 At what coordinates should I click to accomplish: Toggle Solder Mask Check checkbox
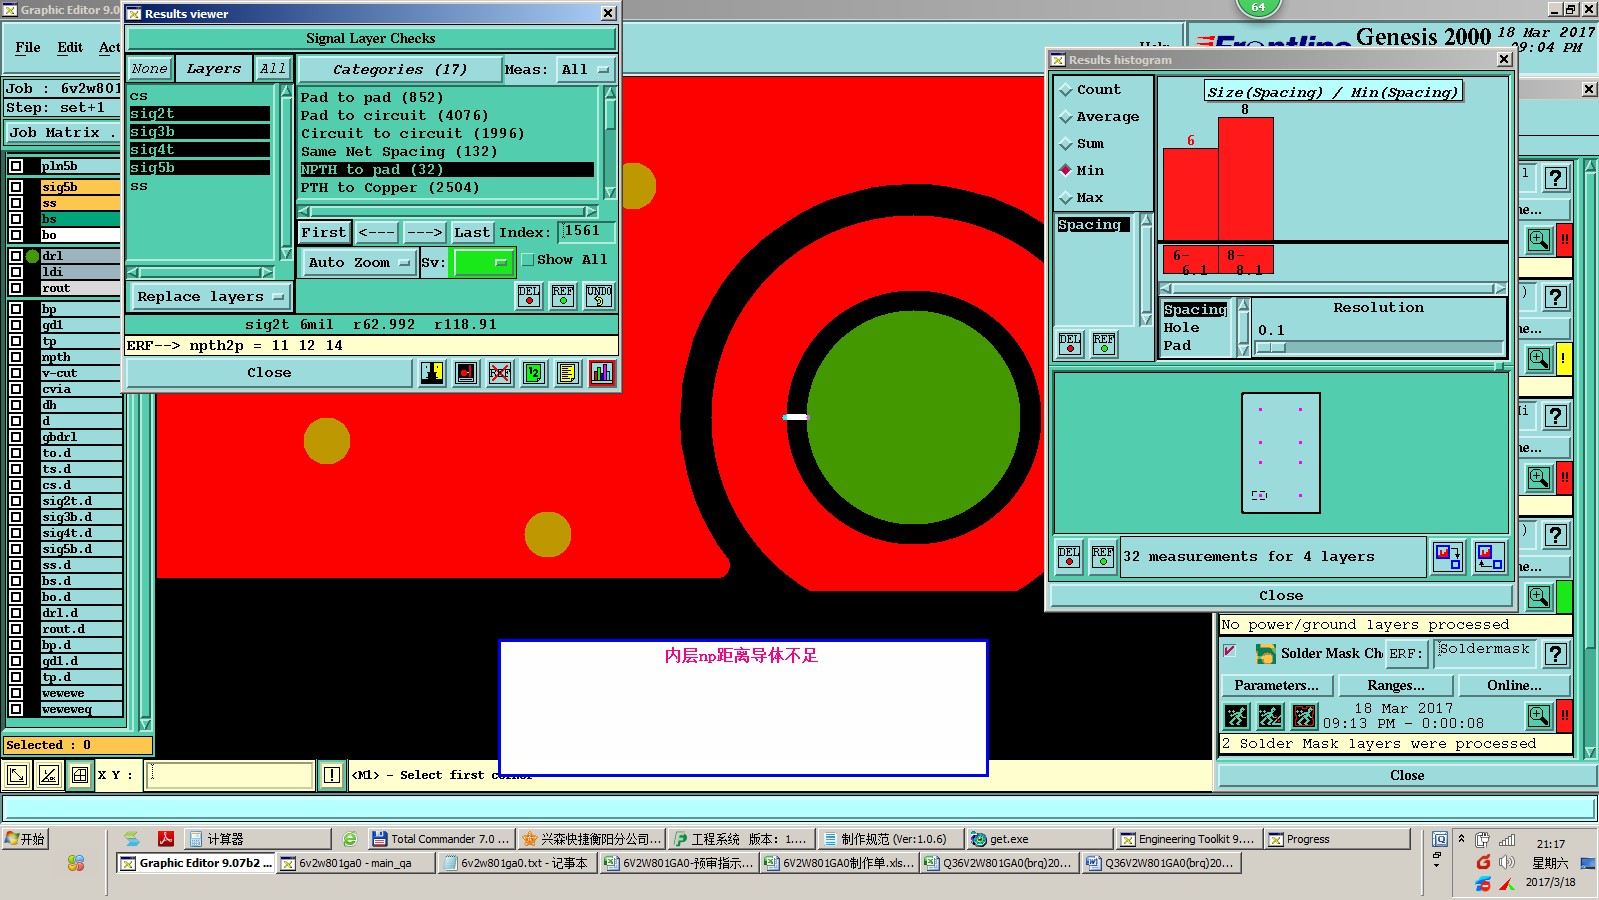[x=1230, y=652]
